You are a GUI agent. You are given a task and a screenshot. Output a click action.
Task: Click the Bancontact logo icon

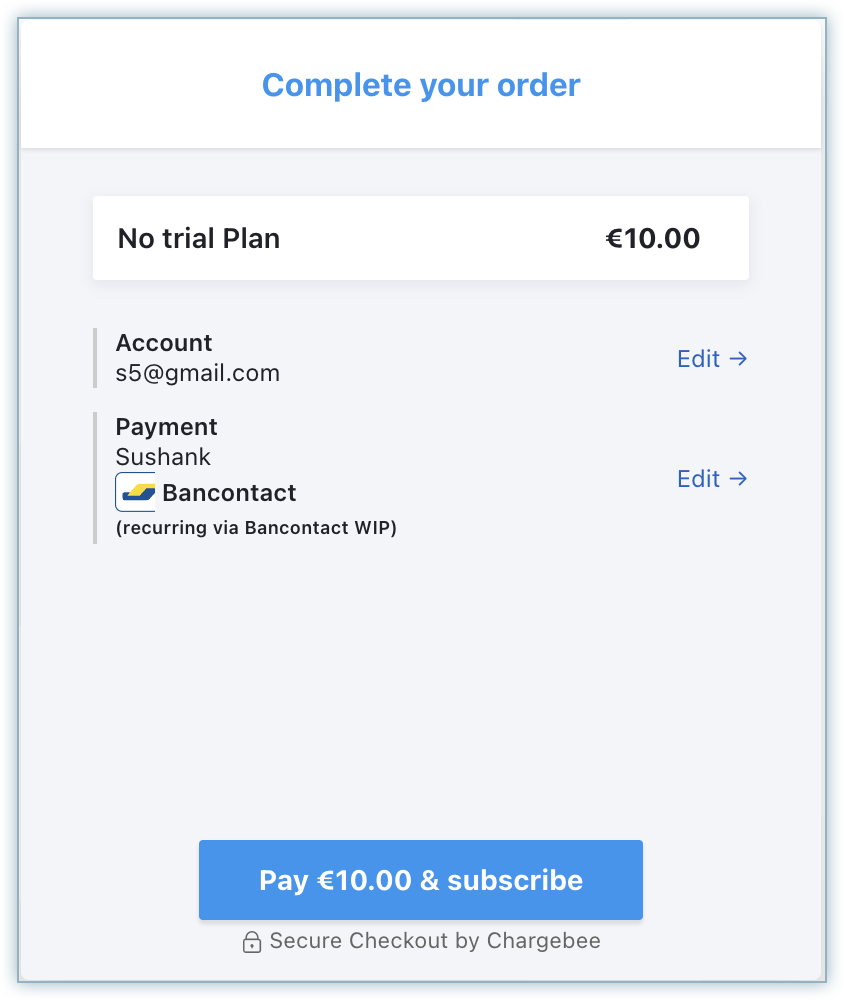coord(136,493)
